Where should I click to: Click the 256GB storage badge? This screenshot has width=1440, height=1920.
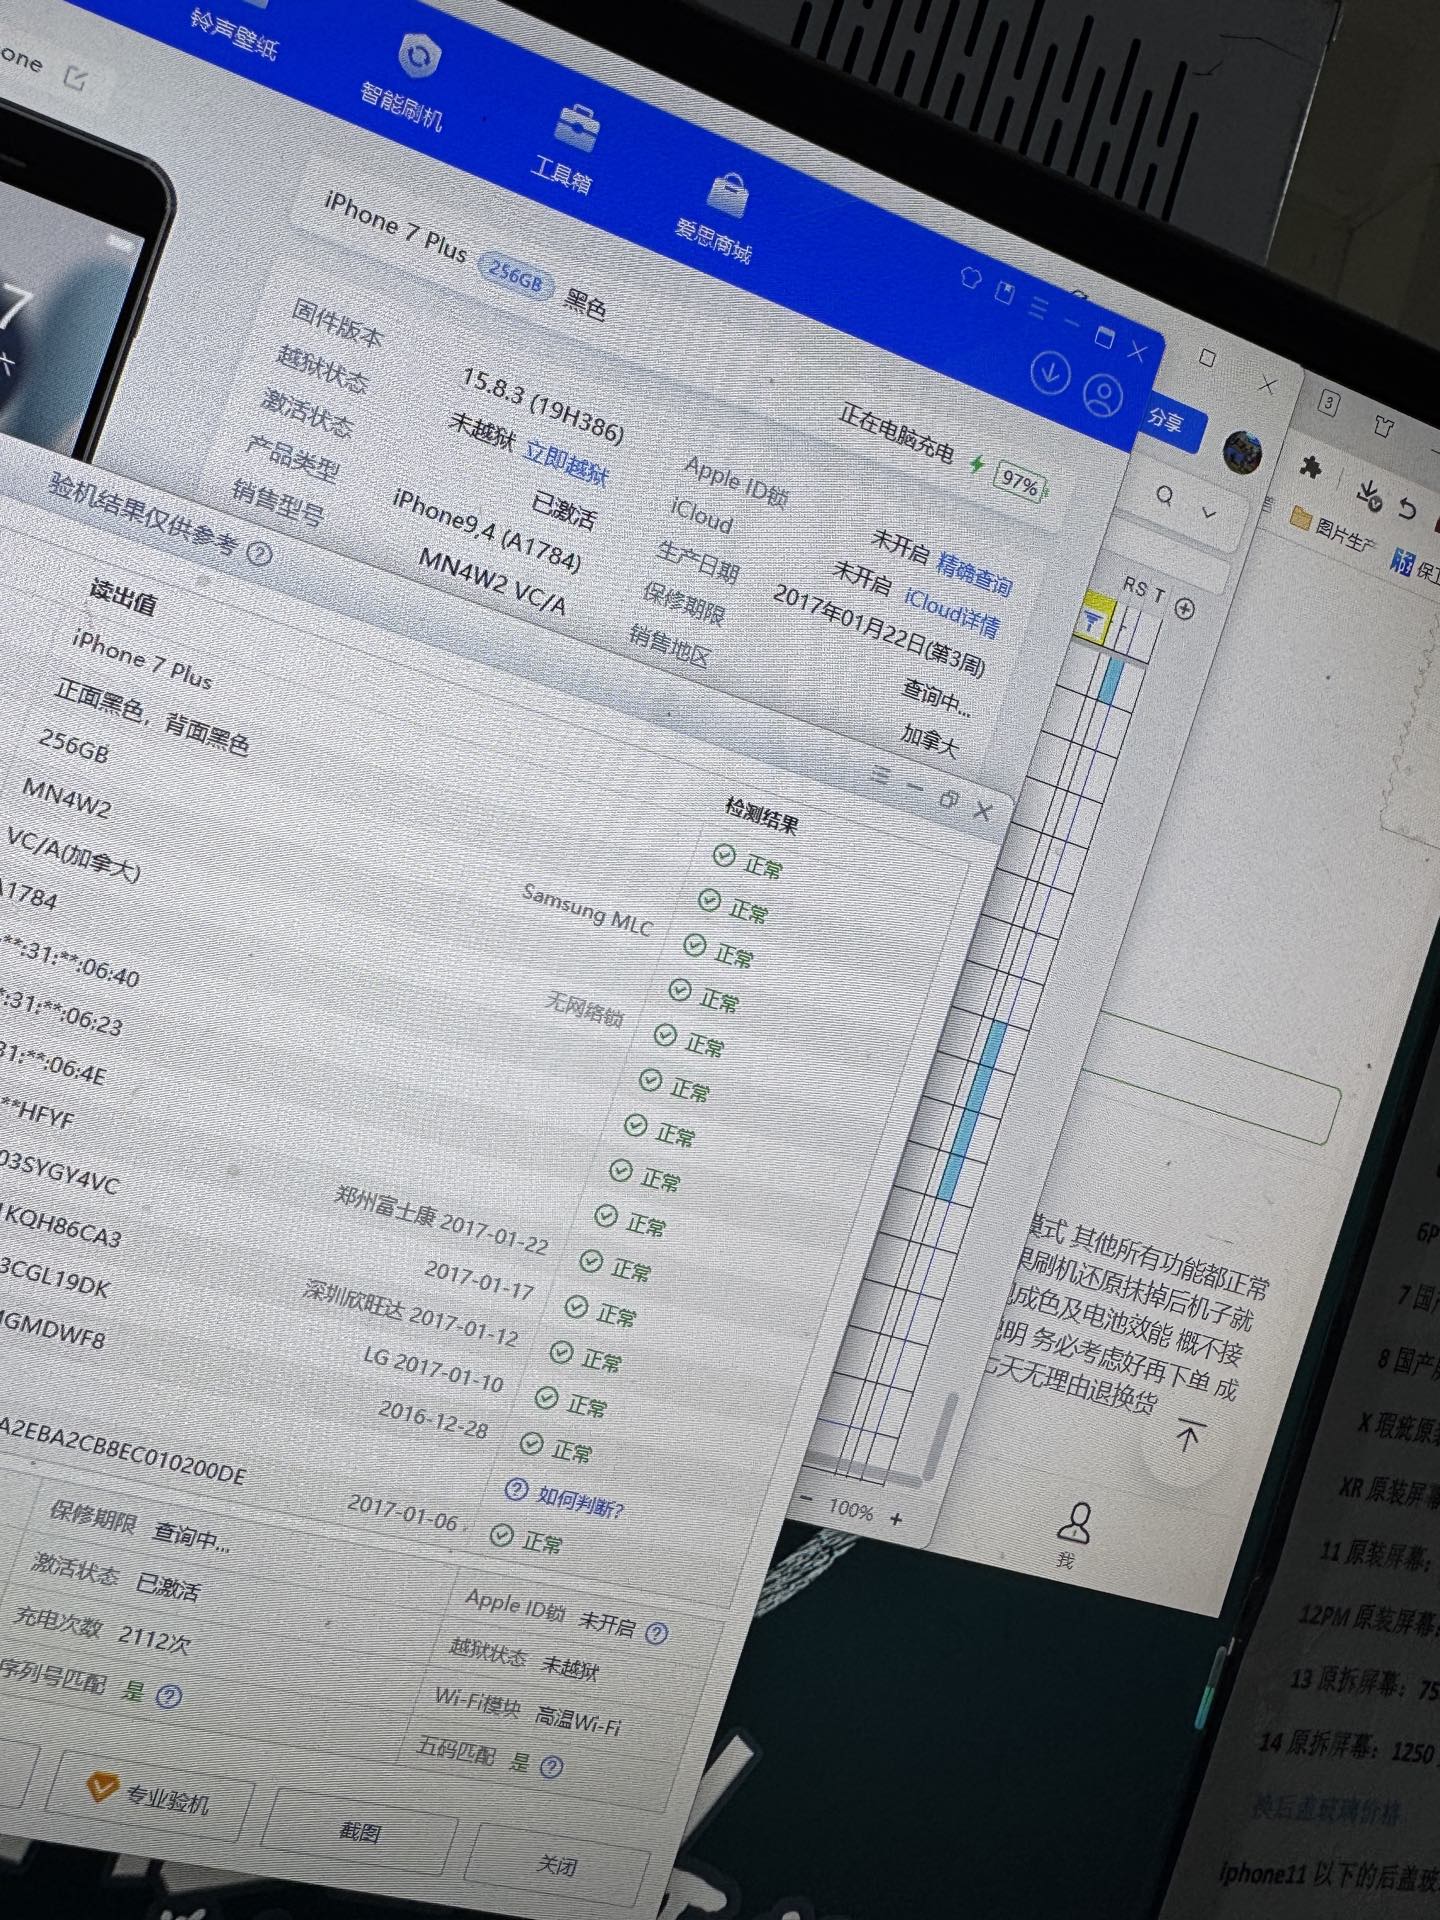pos(516,274)
